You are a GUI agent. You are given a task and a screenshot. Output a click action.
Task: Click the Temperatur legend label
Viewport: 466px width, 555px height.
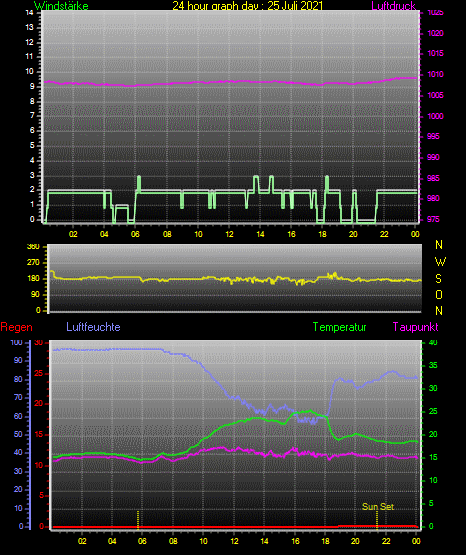coord(339,327)
